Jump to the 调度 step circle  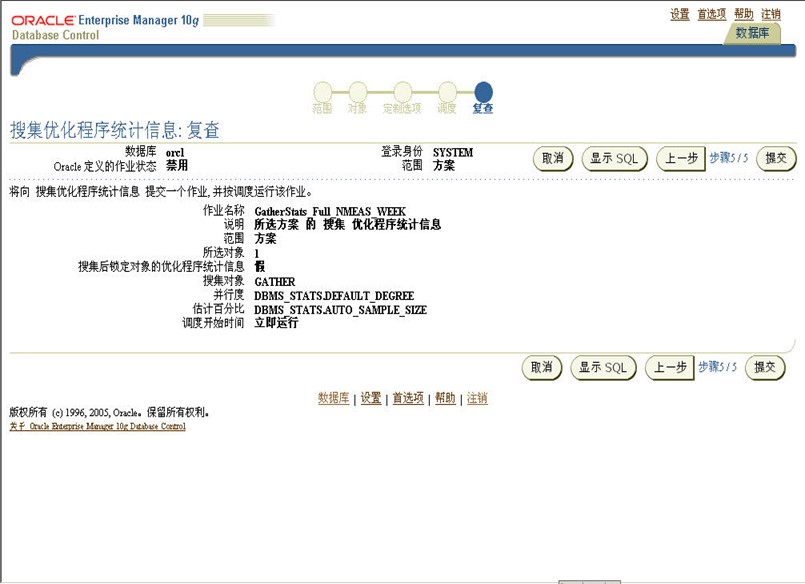pyautogui.click(x=446, y=92)
